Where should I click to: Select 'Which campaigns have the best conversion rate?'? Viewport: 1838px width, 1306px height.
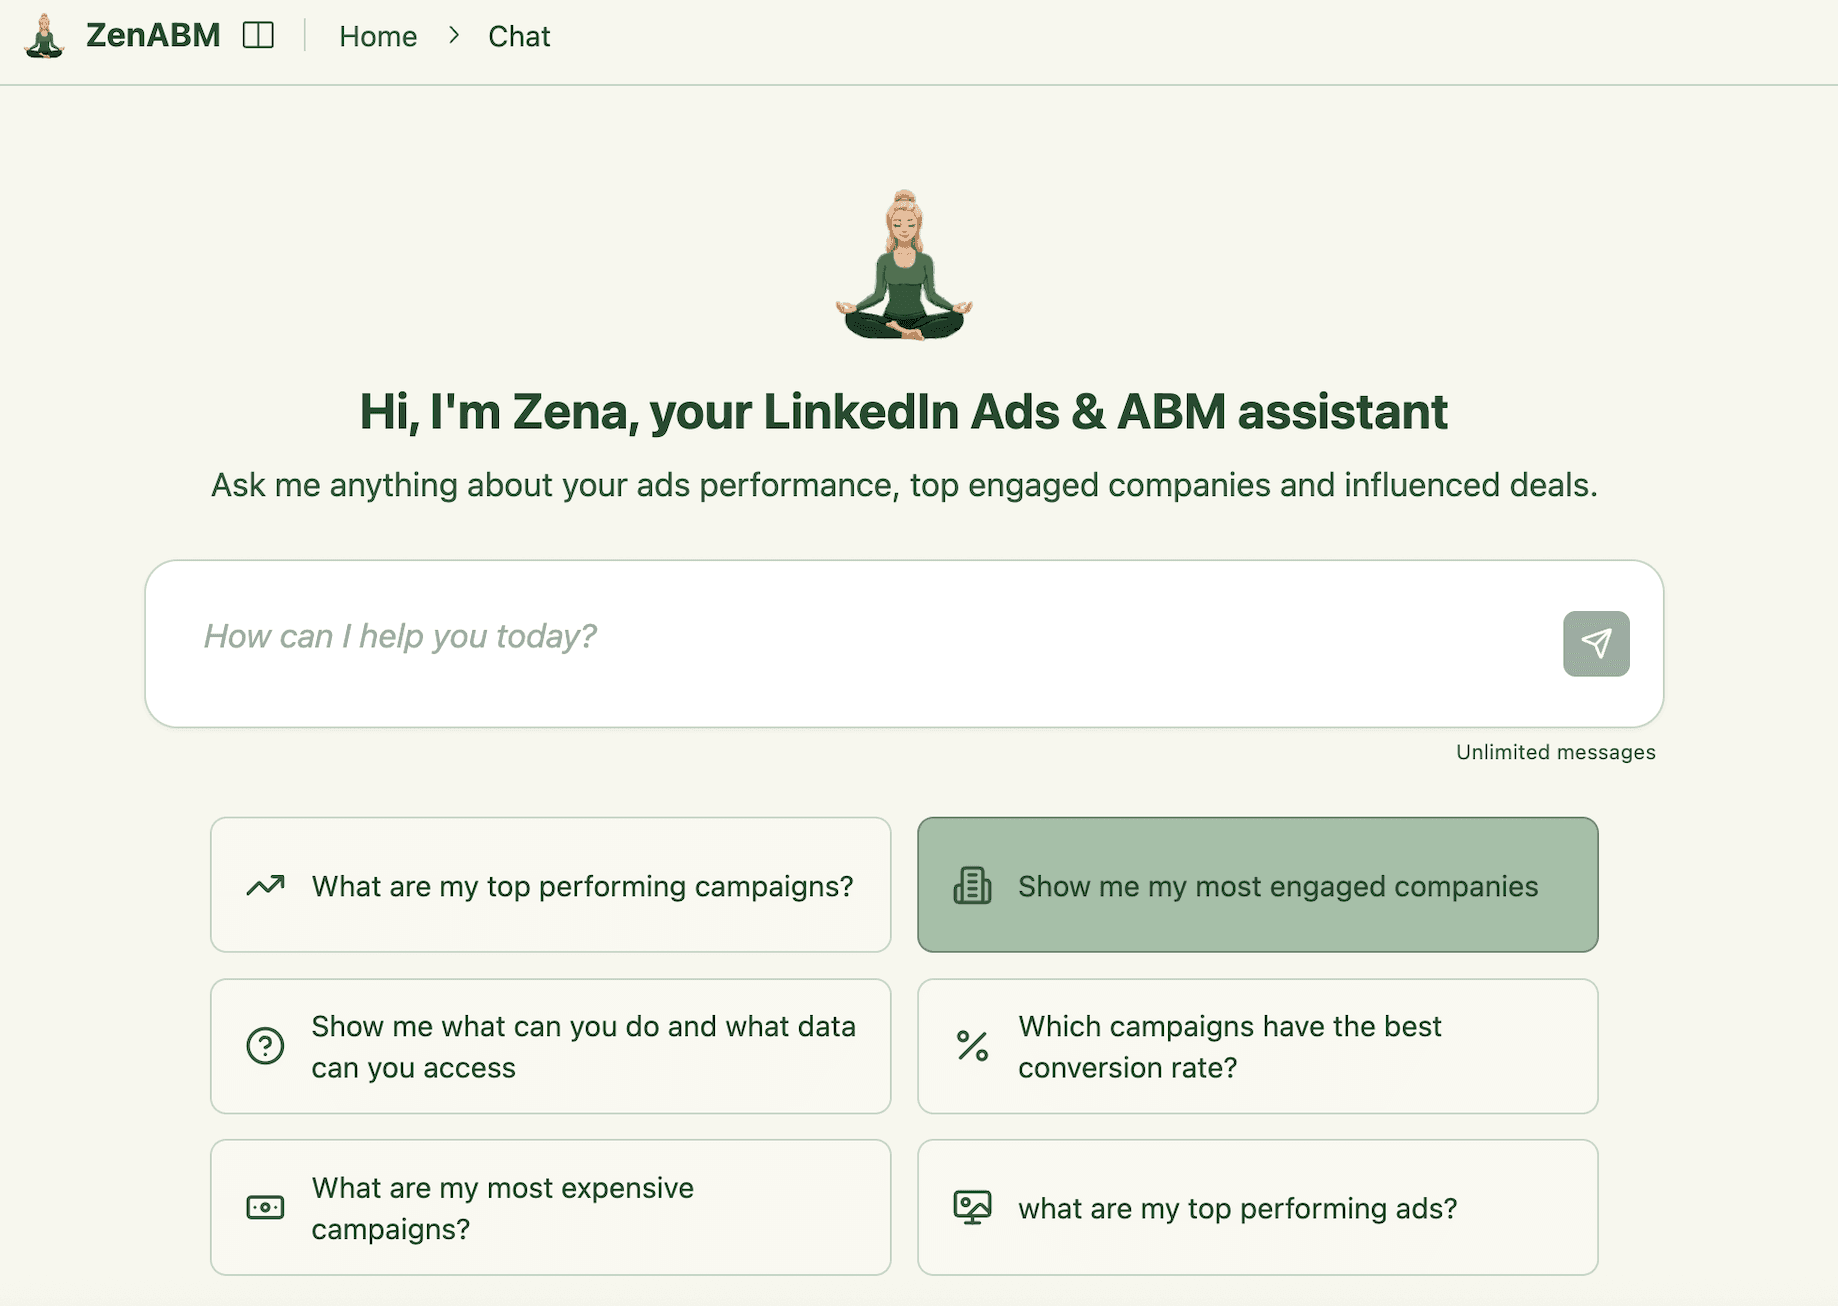click(1257, 1046)
